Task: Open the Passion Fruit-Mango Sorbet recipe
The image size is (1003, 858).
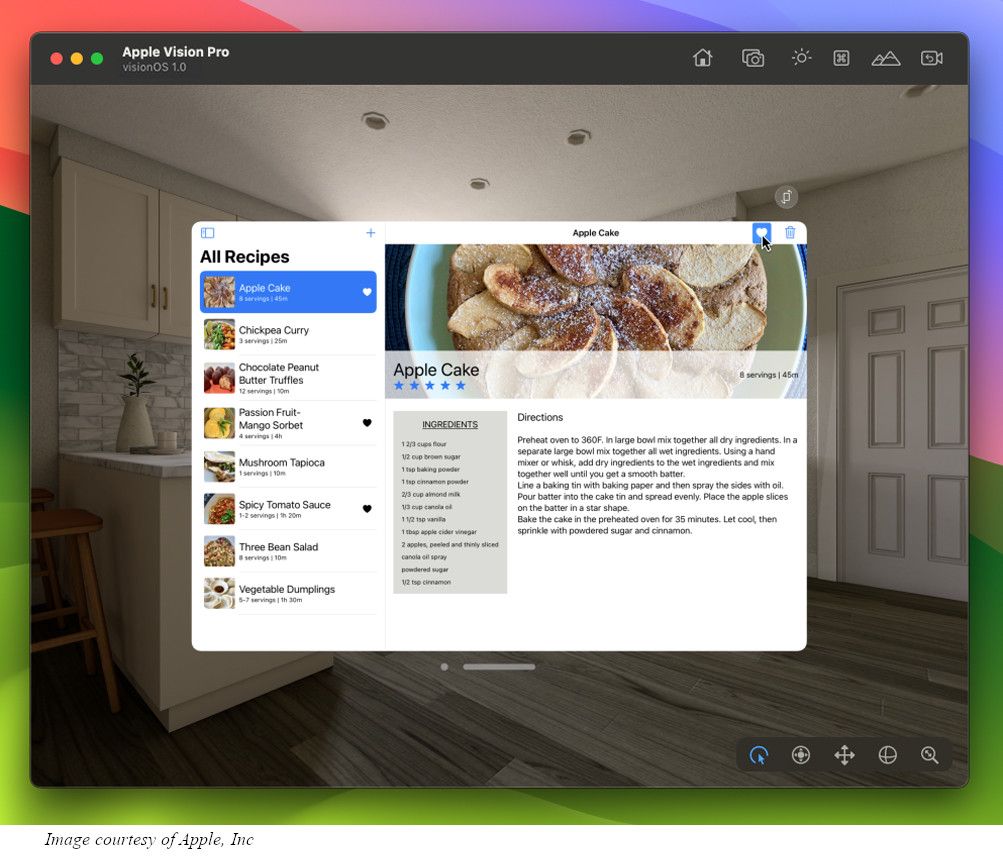Action: click(x=288, y=423)
